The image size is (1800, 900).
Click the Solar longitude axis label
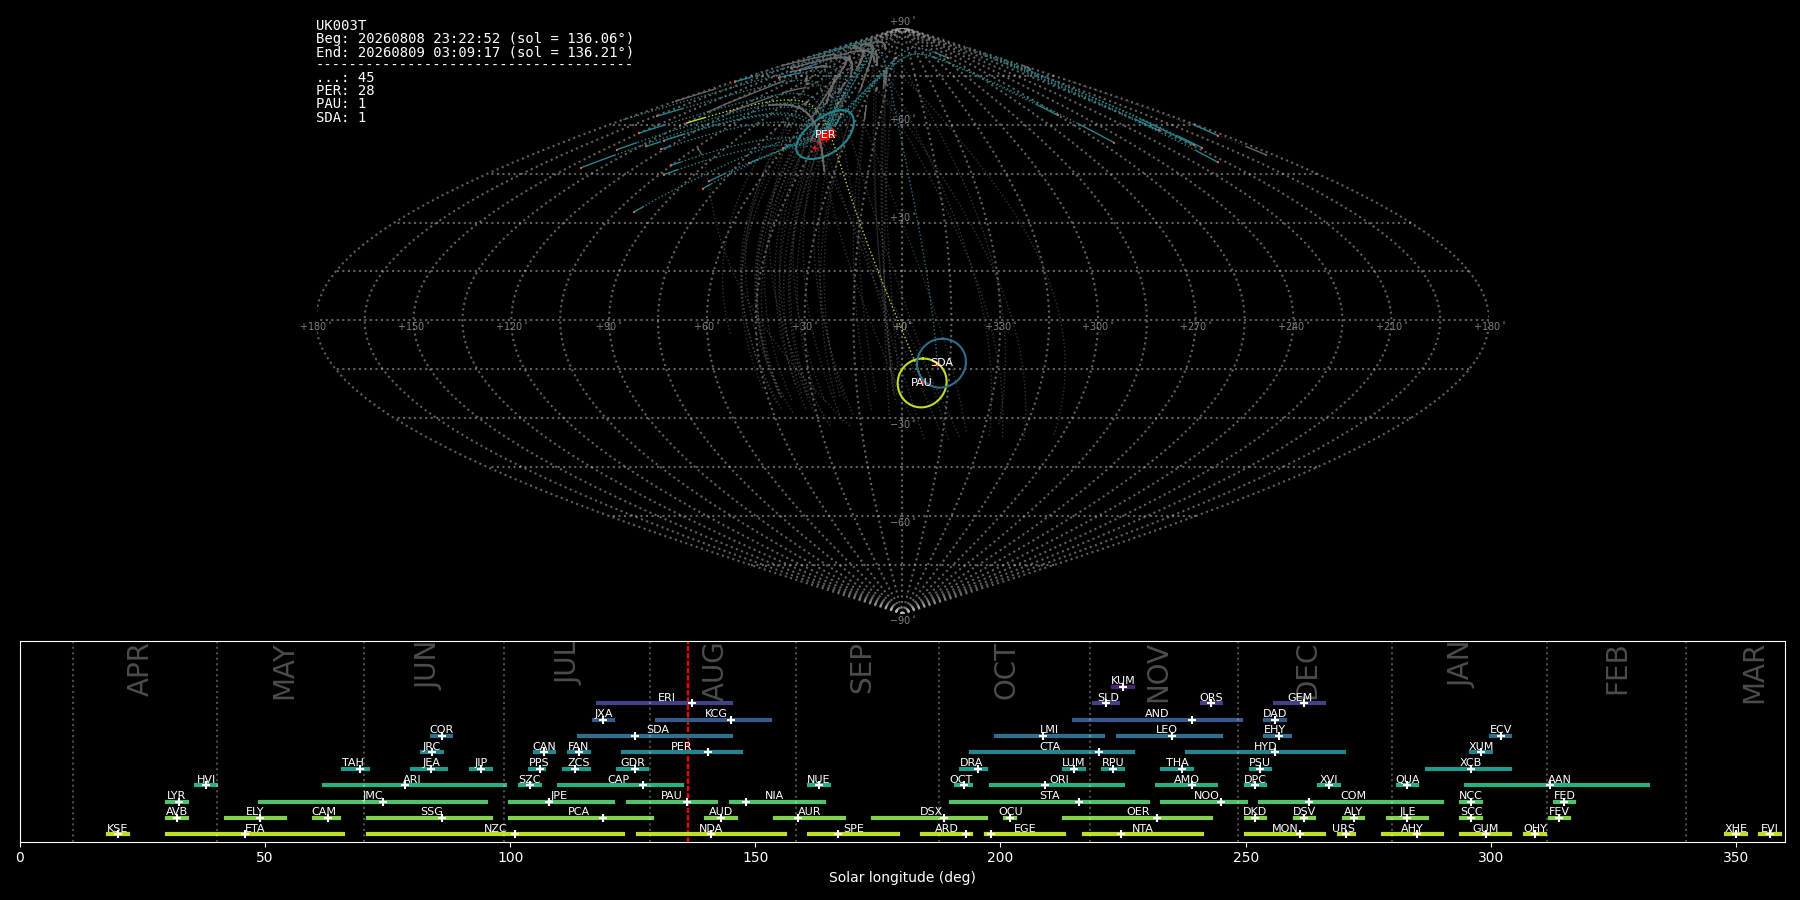pos(902,877)
